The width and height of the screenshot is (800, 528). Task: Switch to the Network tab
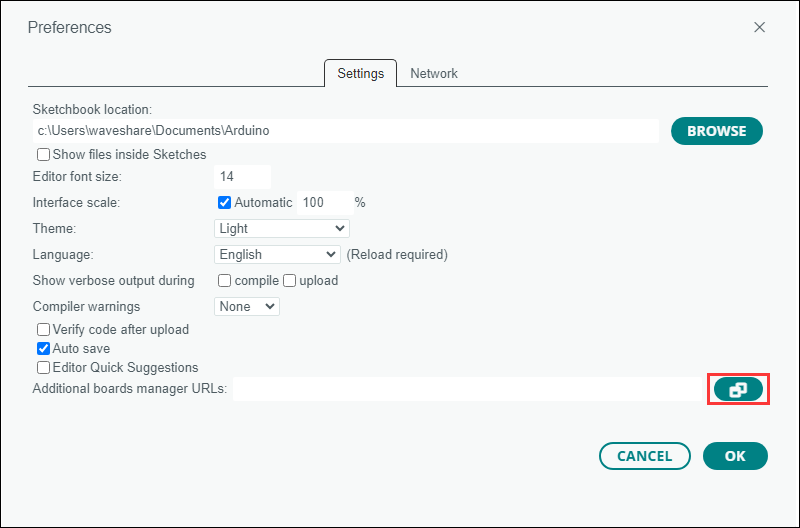click(434, 73)
